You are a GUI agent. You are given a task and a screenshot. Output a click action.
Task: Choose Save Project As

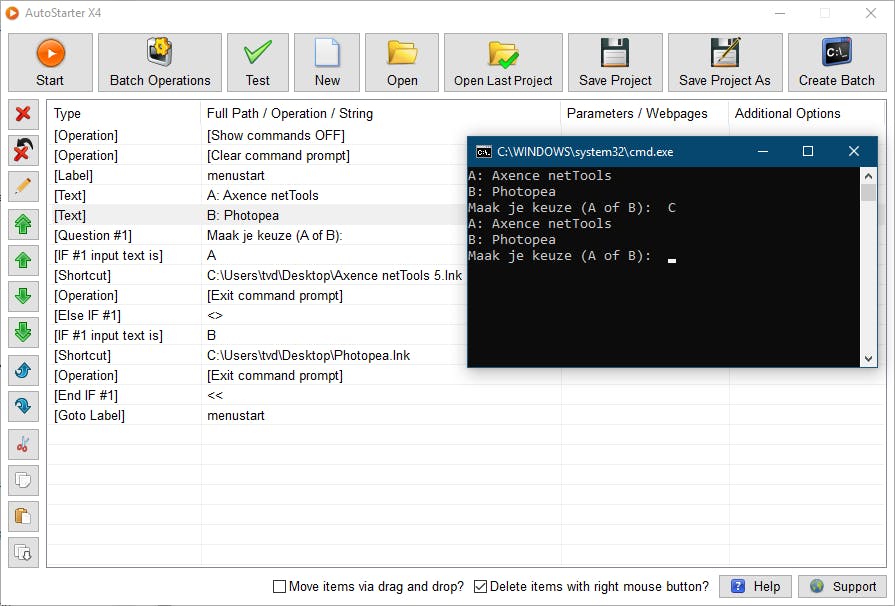click(x=725, y=62)
